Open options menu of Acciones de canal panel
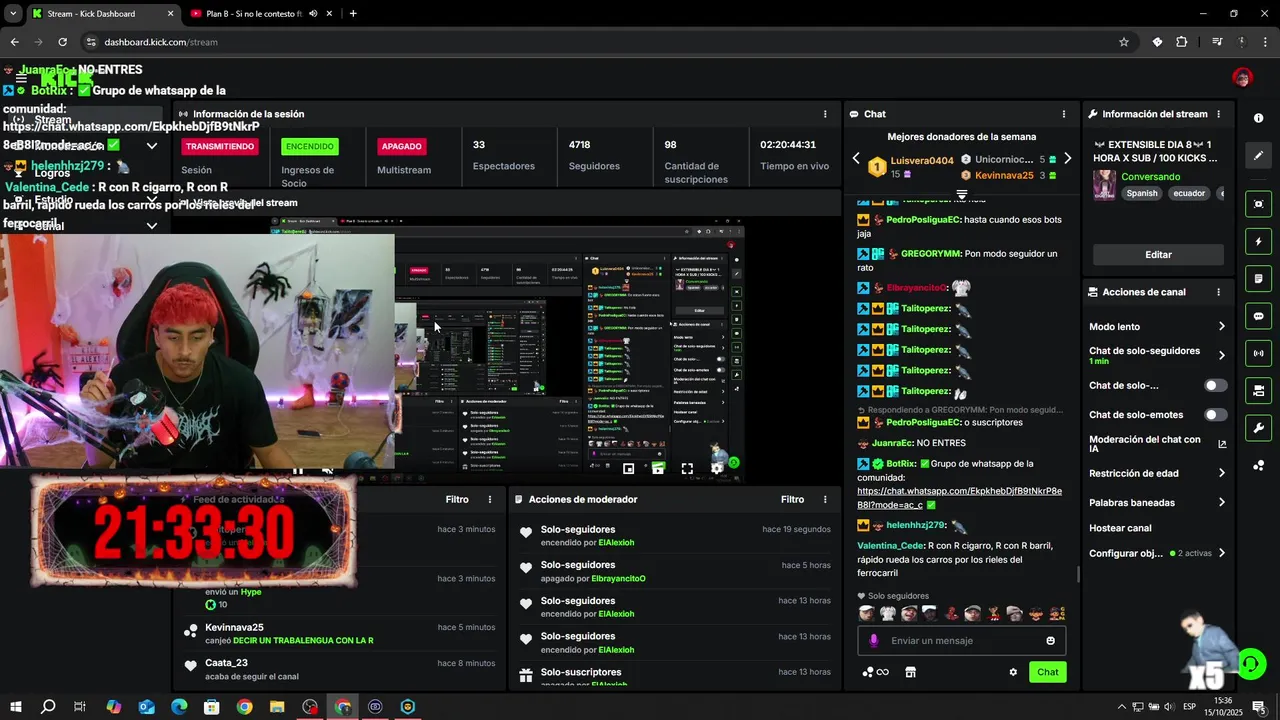 [1218, 292]
